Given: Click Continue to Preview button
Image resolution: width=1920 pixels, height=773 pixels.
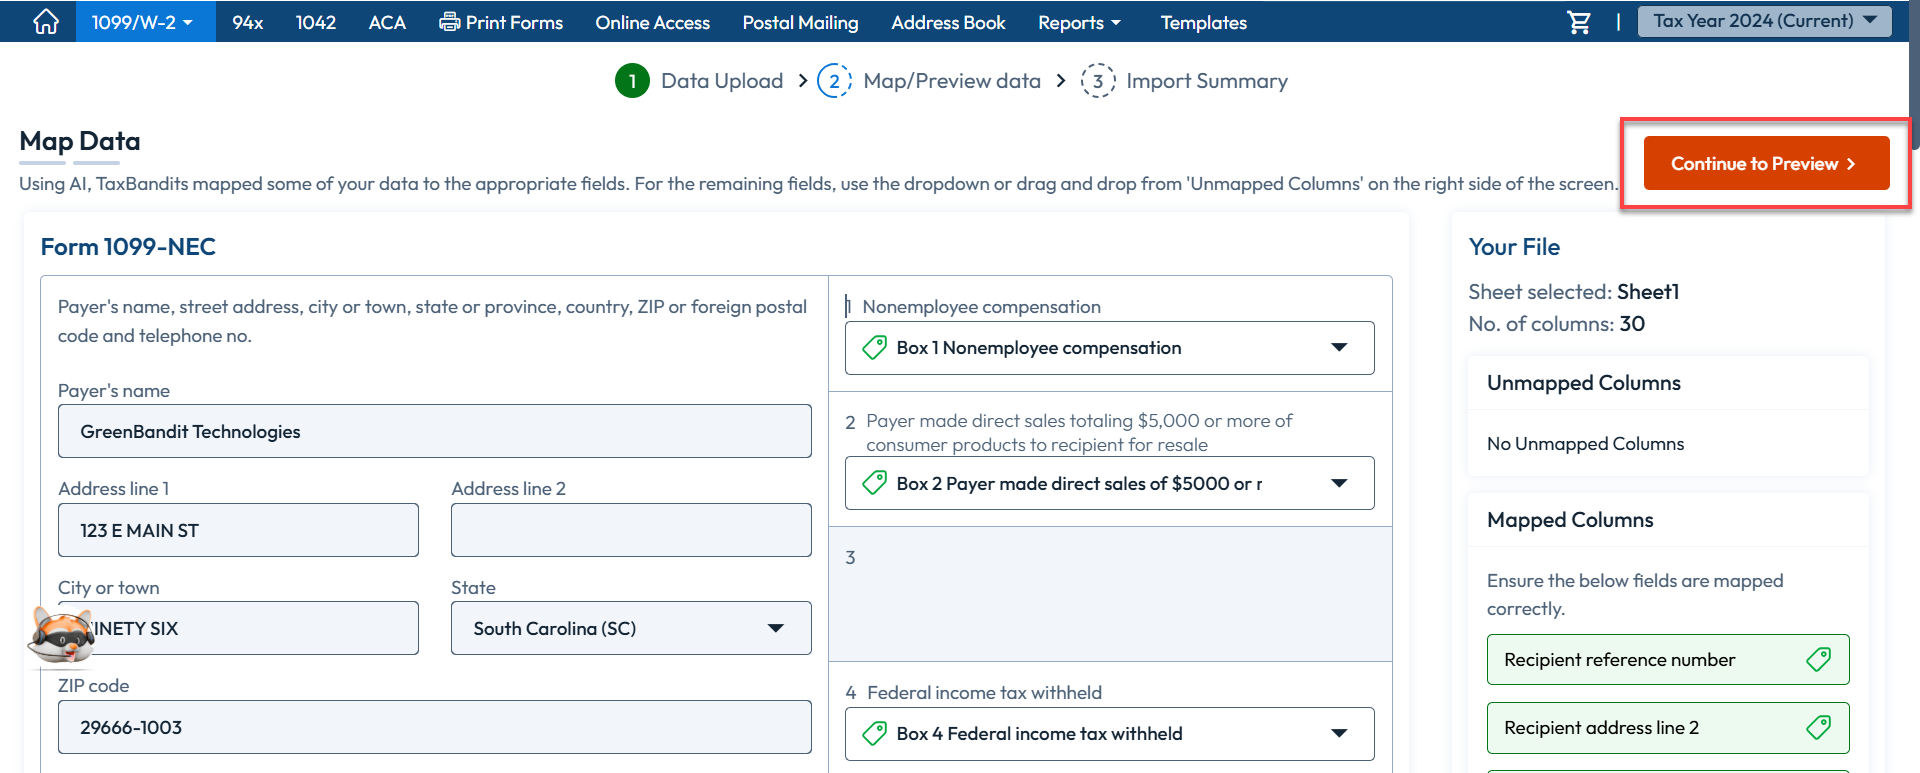Looking at the screenshot, I should (x=1766, y=163).
